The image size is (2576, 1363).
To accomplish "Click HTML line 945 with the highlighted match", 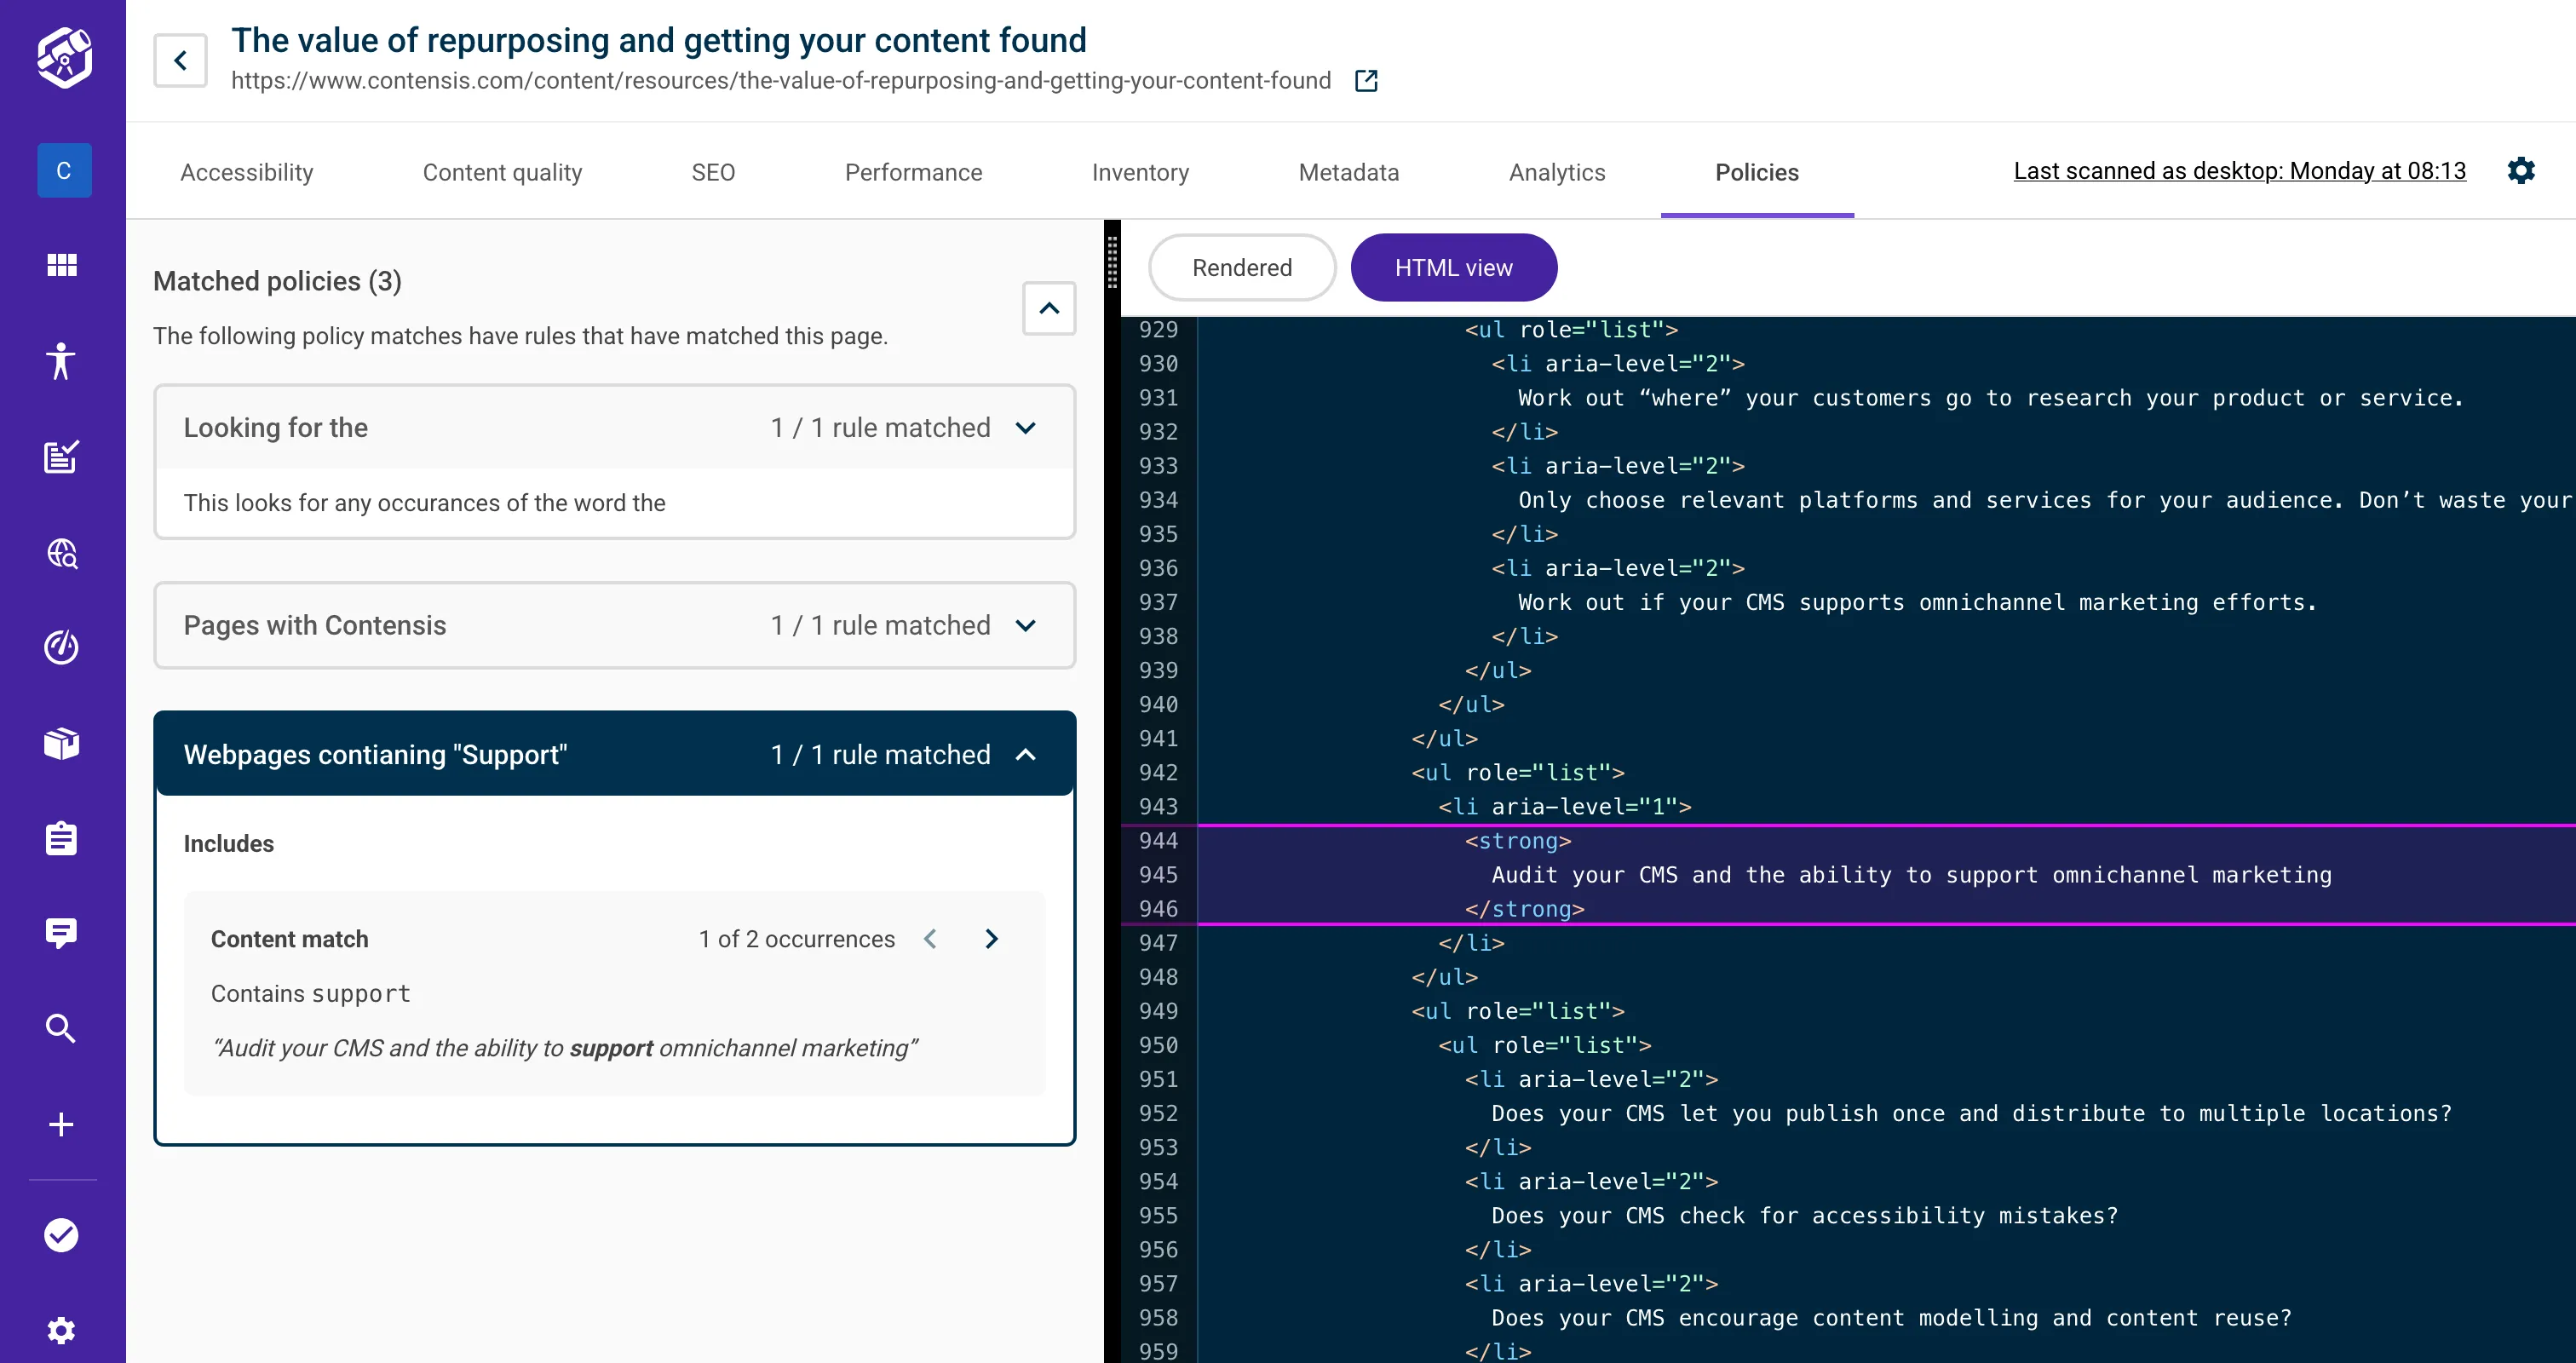I will coord(1911,875).
